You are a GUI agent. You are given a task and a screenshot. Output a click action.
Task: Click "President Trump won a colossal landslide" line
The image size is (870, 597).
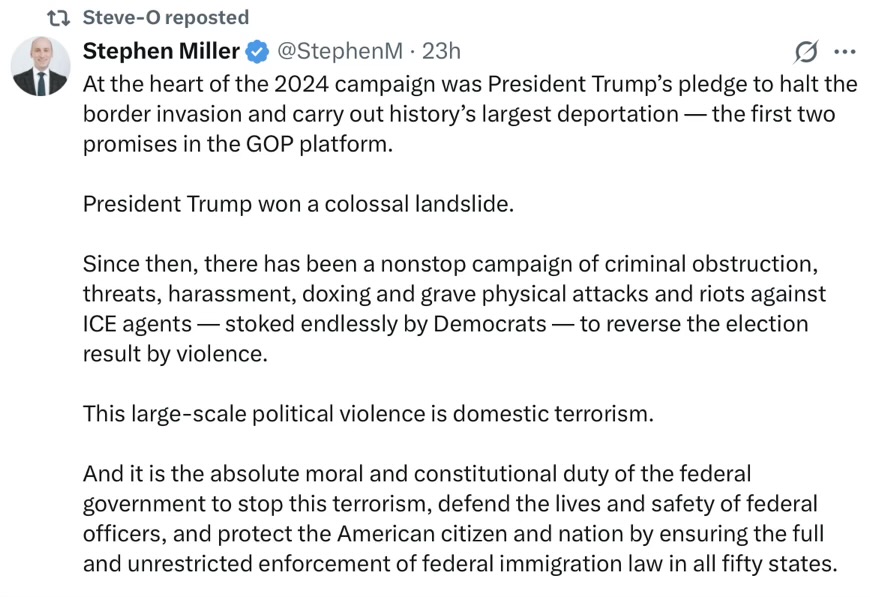point(298,204)
